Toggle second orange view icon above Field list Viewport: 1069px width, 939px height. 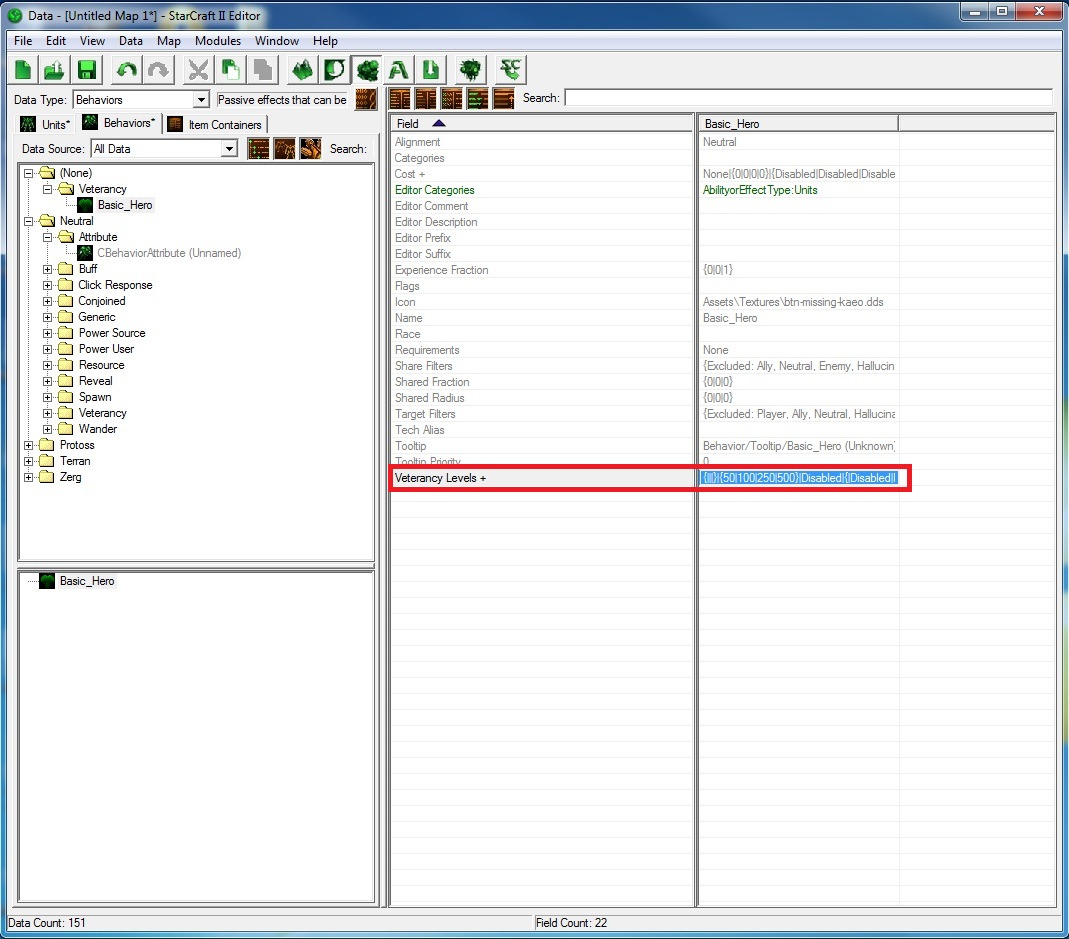tap(426, 99)
